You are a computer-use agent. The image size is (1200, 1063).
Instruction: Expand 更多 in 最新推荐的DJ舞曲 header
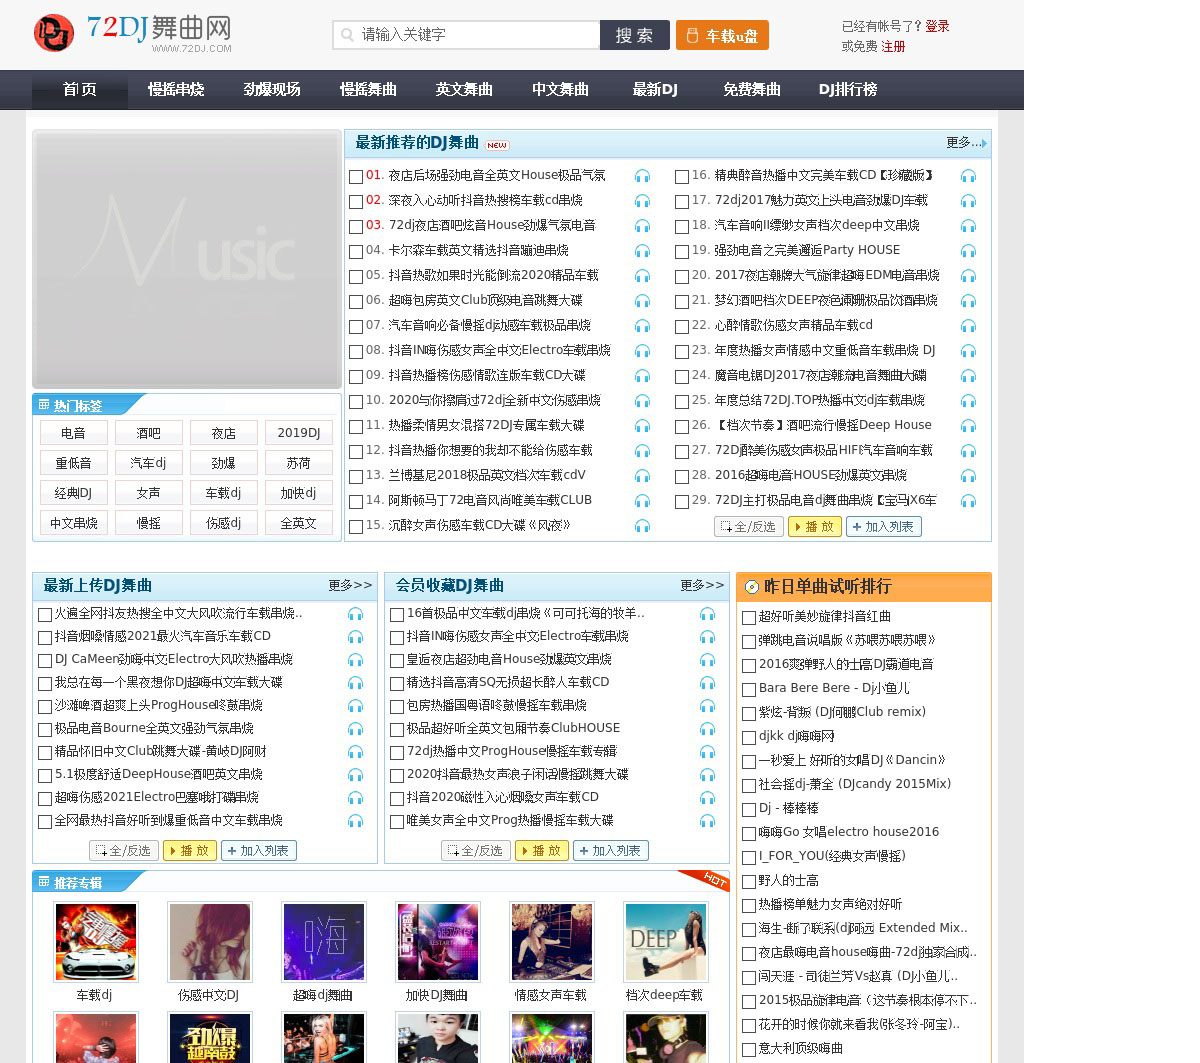pos(965,143)
